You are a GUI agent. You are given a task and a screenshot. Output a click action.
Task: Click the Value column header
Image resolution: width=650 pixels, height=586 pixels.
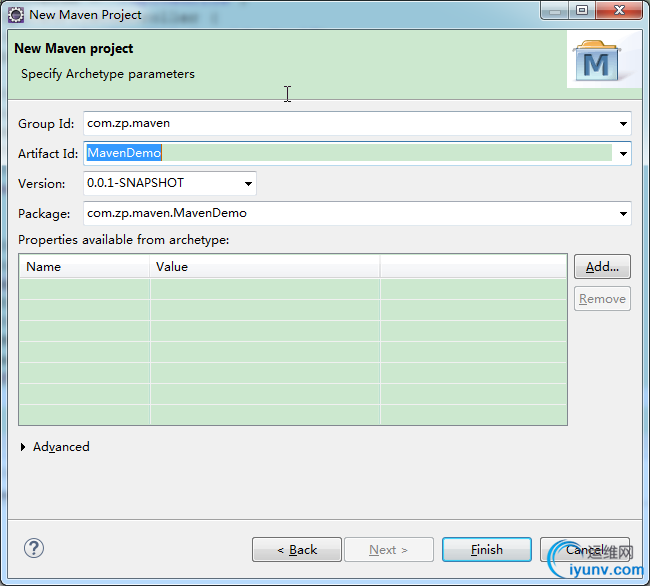[264, 266]
